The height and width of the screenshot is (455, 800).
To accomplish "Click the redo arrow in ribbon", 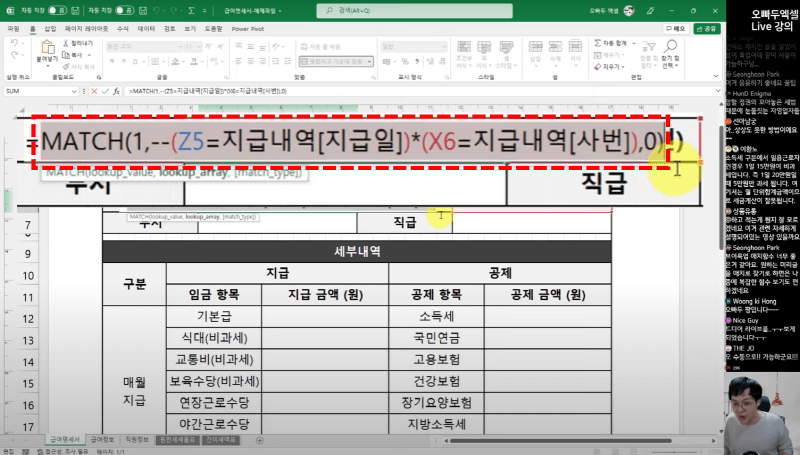I will click(14, 55).
